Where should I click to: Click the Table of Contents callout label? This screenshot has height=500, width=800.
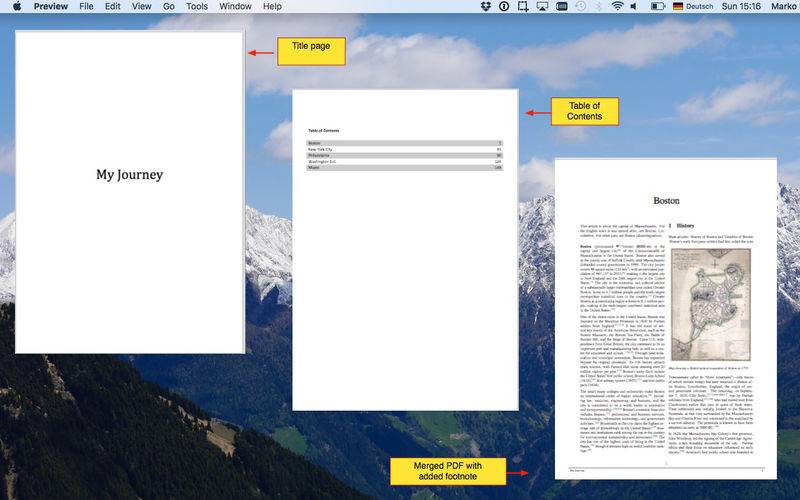tap(584, 111)
